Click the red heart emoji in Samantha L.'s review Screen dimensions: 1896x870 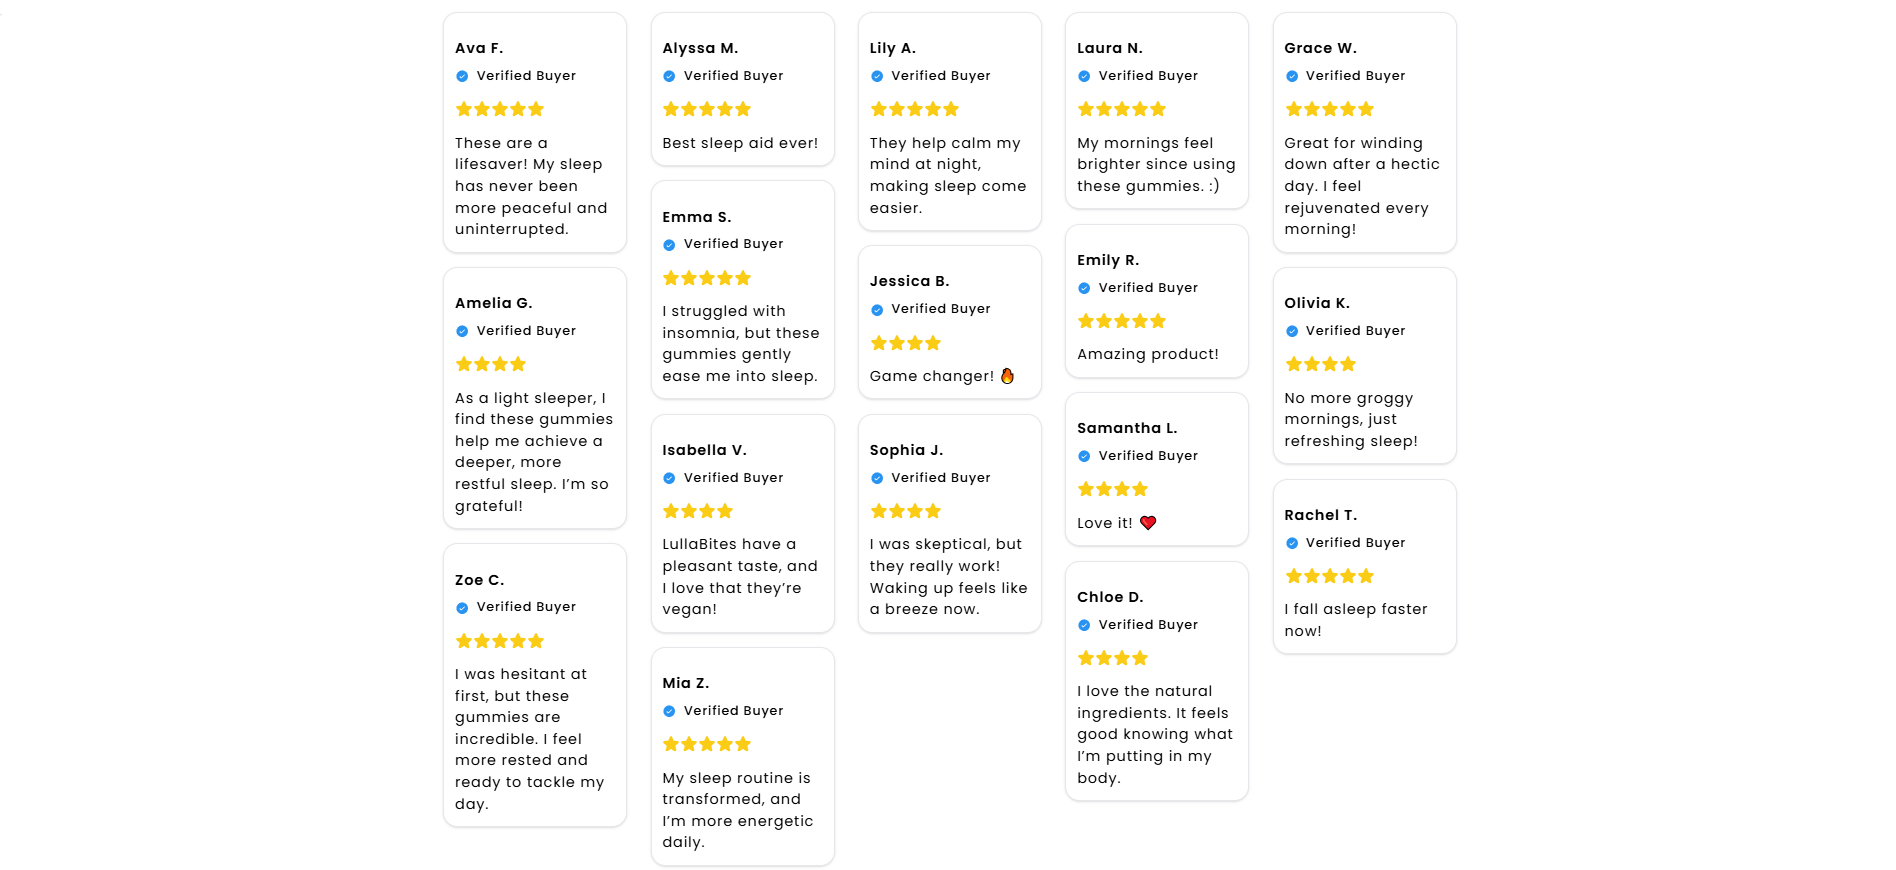pos(1148,523)
